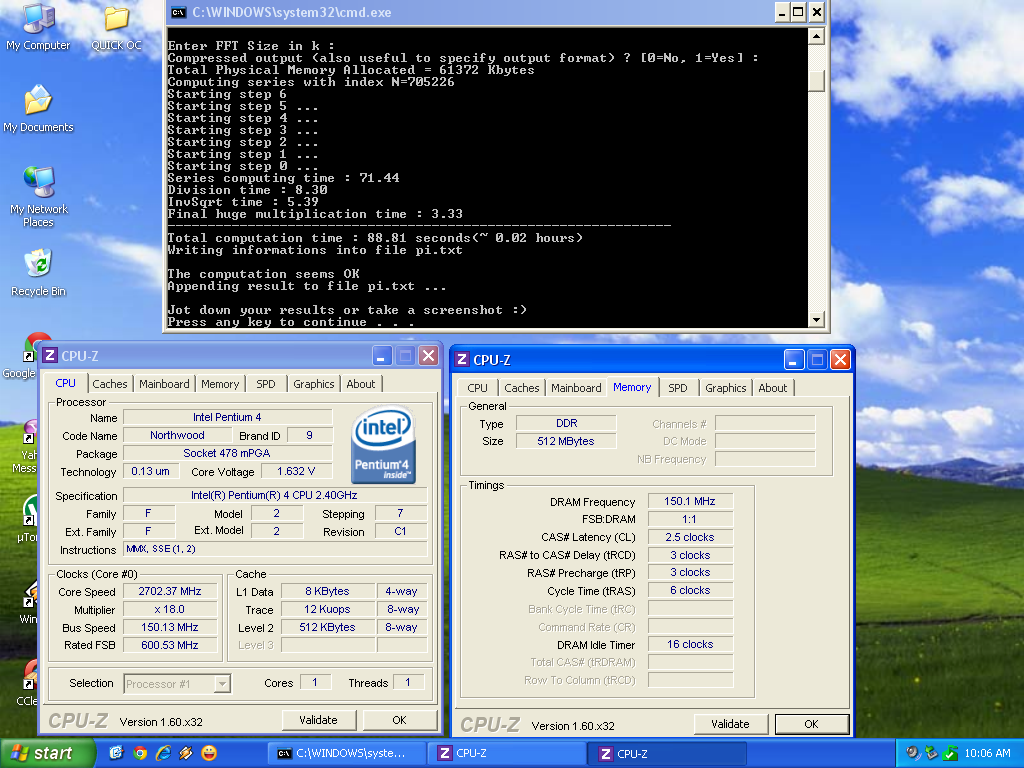Open Mainboard tab in the right CPU-Z window
The image size is (1024, 768).
(x=576, y=388)
